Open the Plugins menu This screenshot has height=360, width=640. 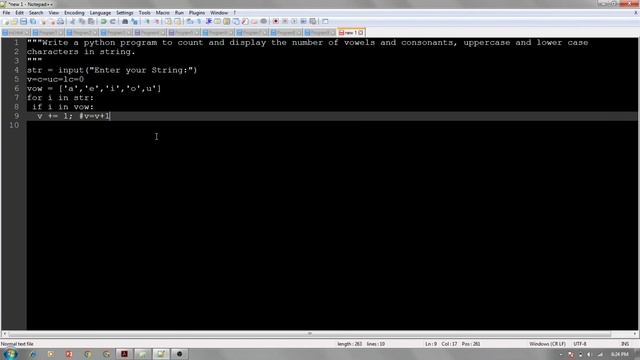pos(197,13)
